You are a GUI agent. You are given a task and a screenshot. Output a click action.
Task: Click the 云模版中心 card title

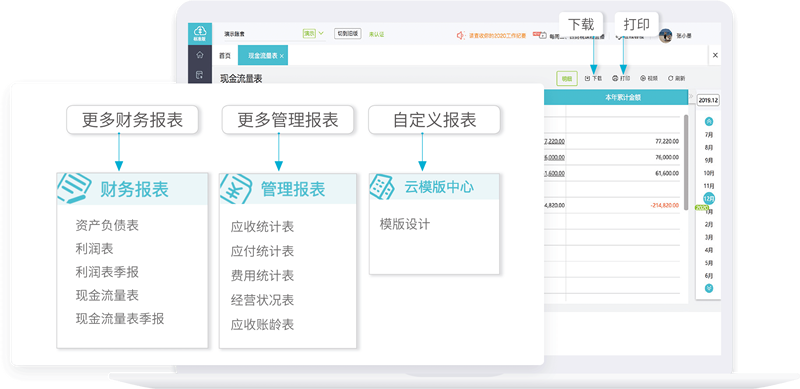439,187
